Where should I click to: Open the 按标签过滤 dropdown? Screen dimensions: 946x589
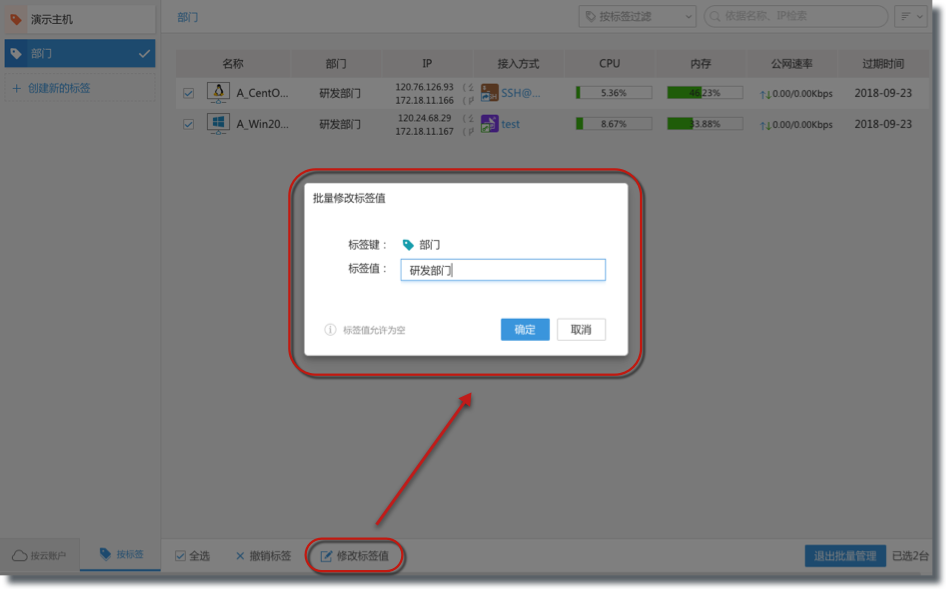(637, 16)
